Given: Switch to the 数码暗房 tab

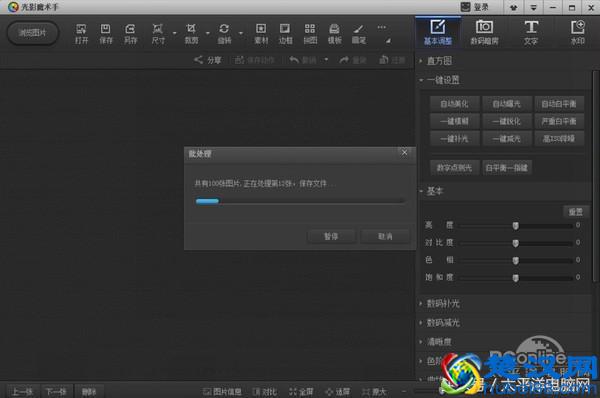Looking at the screenshot, I should pos(484,32).
